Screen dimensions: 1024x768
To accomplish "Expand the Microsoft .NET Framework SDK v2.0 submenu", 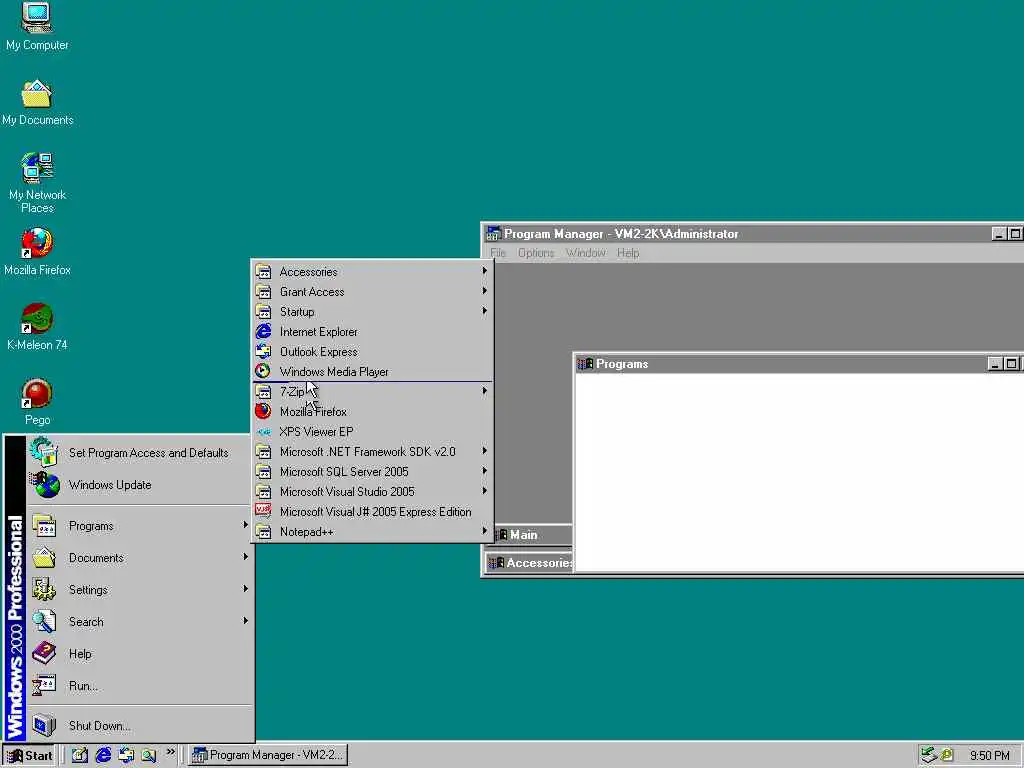I will click(372, 451).
